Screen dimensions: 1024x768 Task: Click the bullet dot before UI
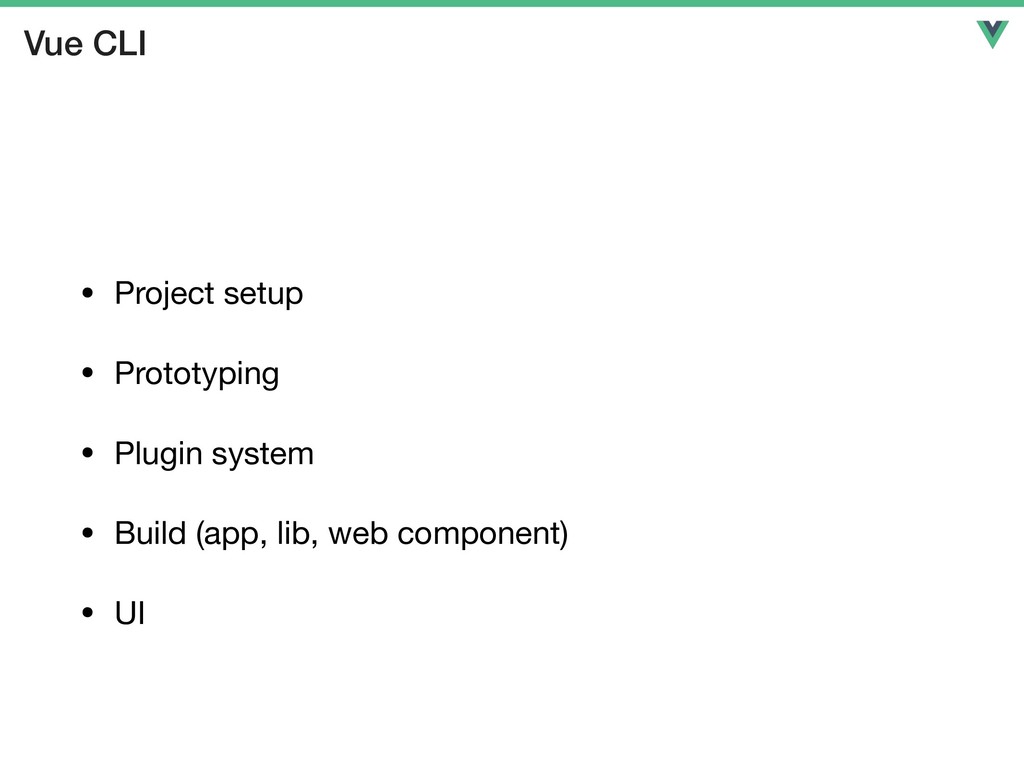tap(88, 613)
